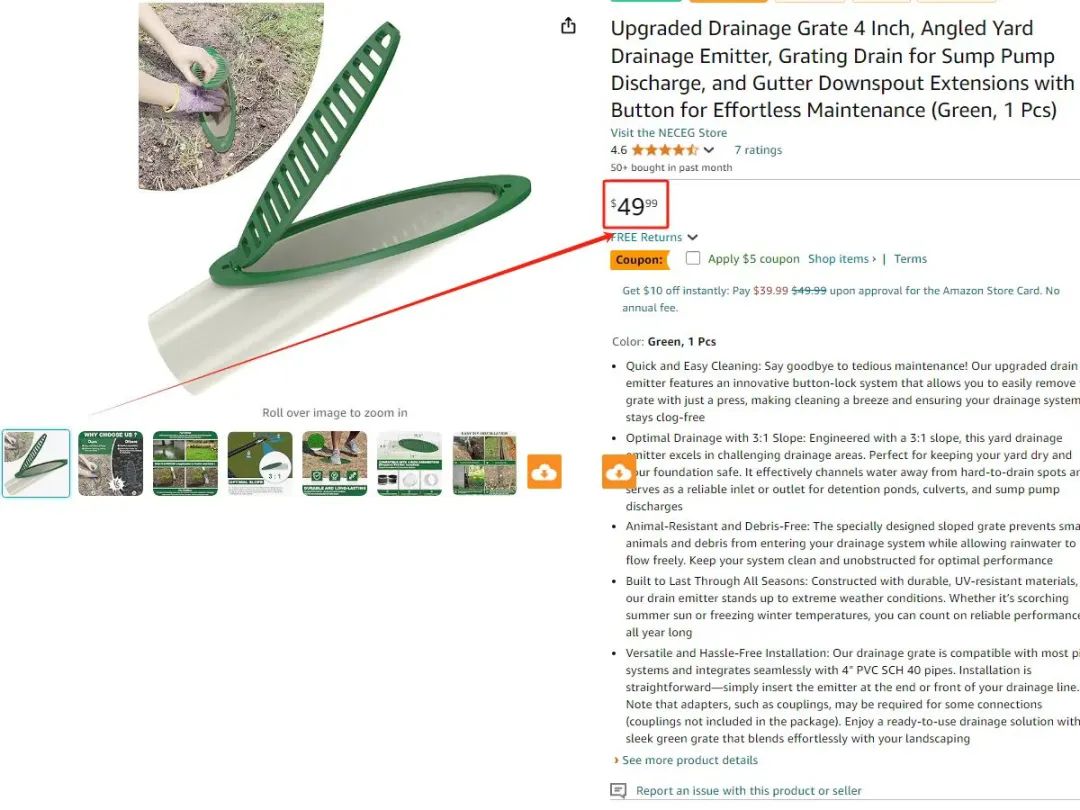Open the coupon Terms link
This screenshot has height=810, width=1080.
tap(910, 259)
